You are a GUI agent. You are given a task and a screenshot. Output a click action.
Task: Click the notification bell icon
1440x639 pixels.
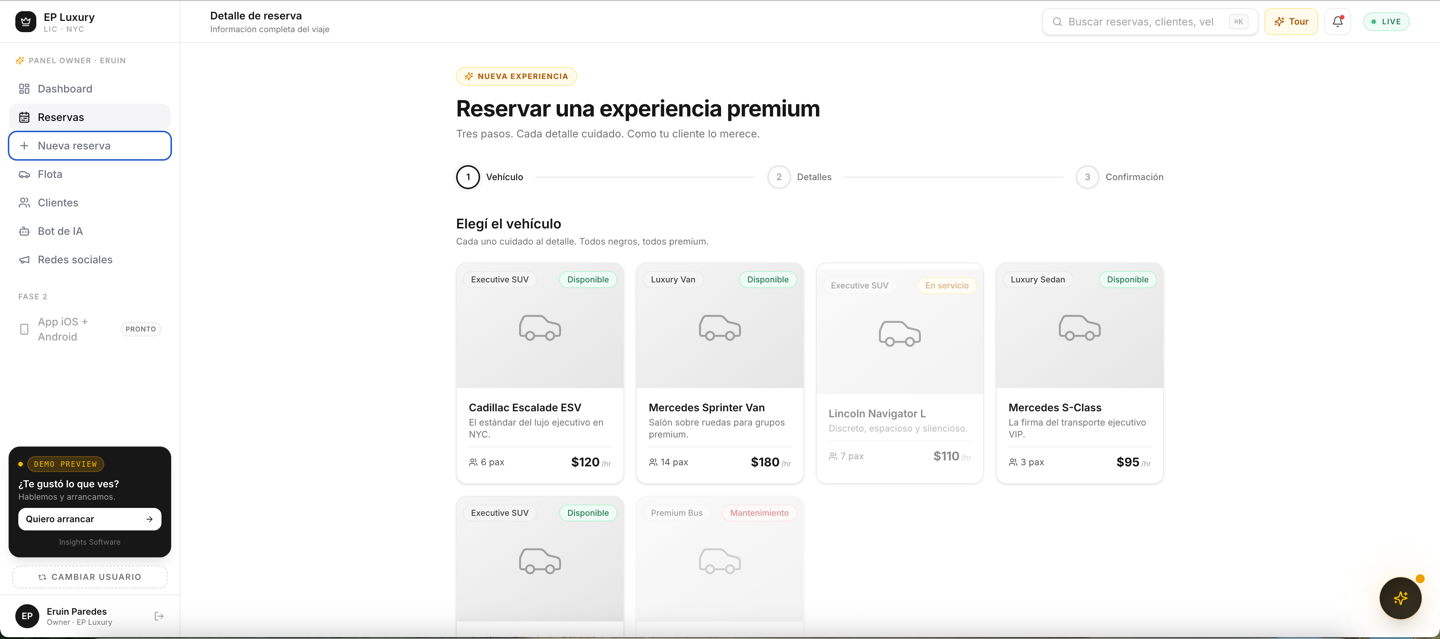pos(1337,21)
